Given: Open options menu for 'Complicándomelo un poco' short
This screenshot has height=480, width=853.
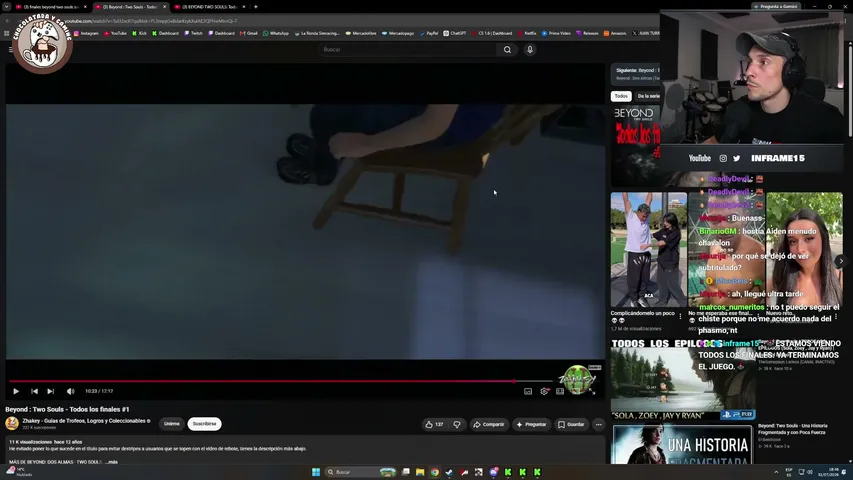Looking at the screenshot, I should click(680, 316).
